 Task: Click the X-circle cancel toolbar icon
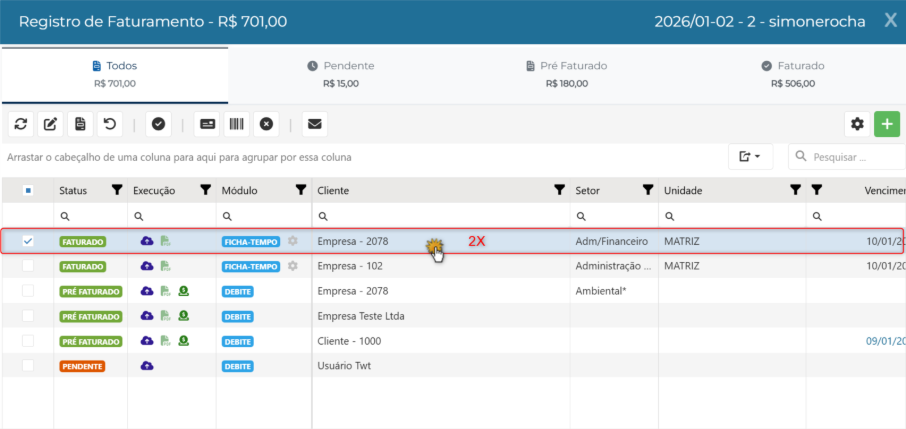pyautogui.click(x=266, y=124)
